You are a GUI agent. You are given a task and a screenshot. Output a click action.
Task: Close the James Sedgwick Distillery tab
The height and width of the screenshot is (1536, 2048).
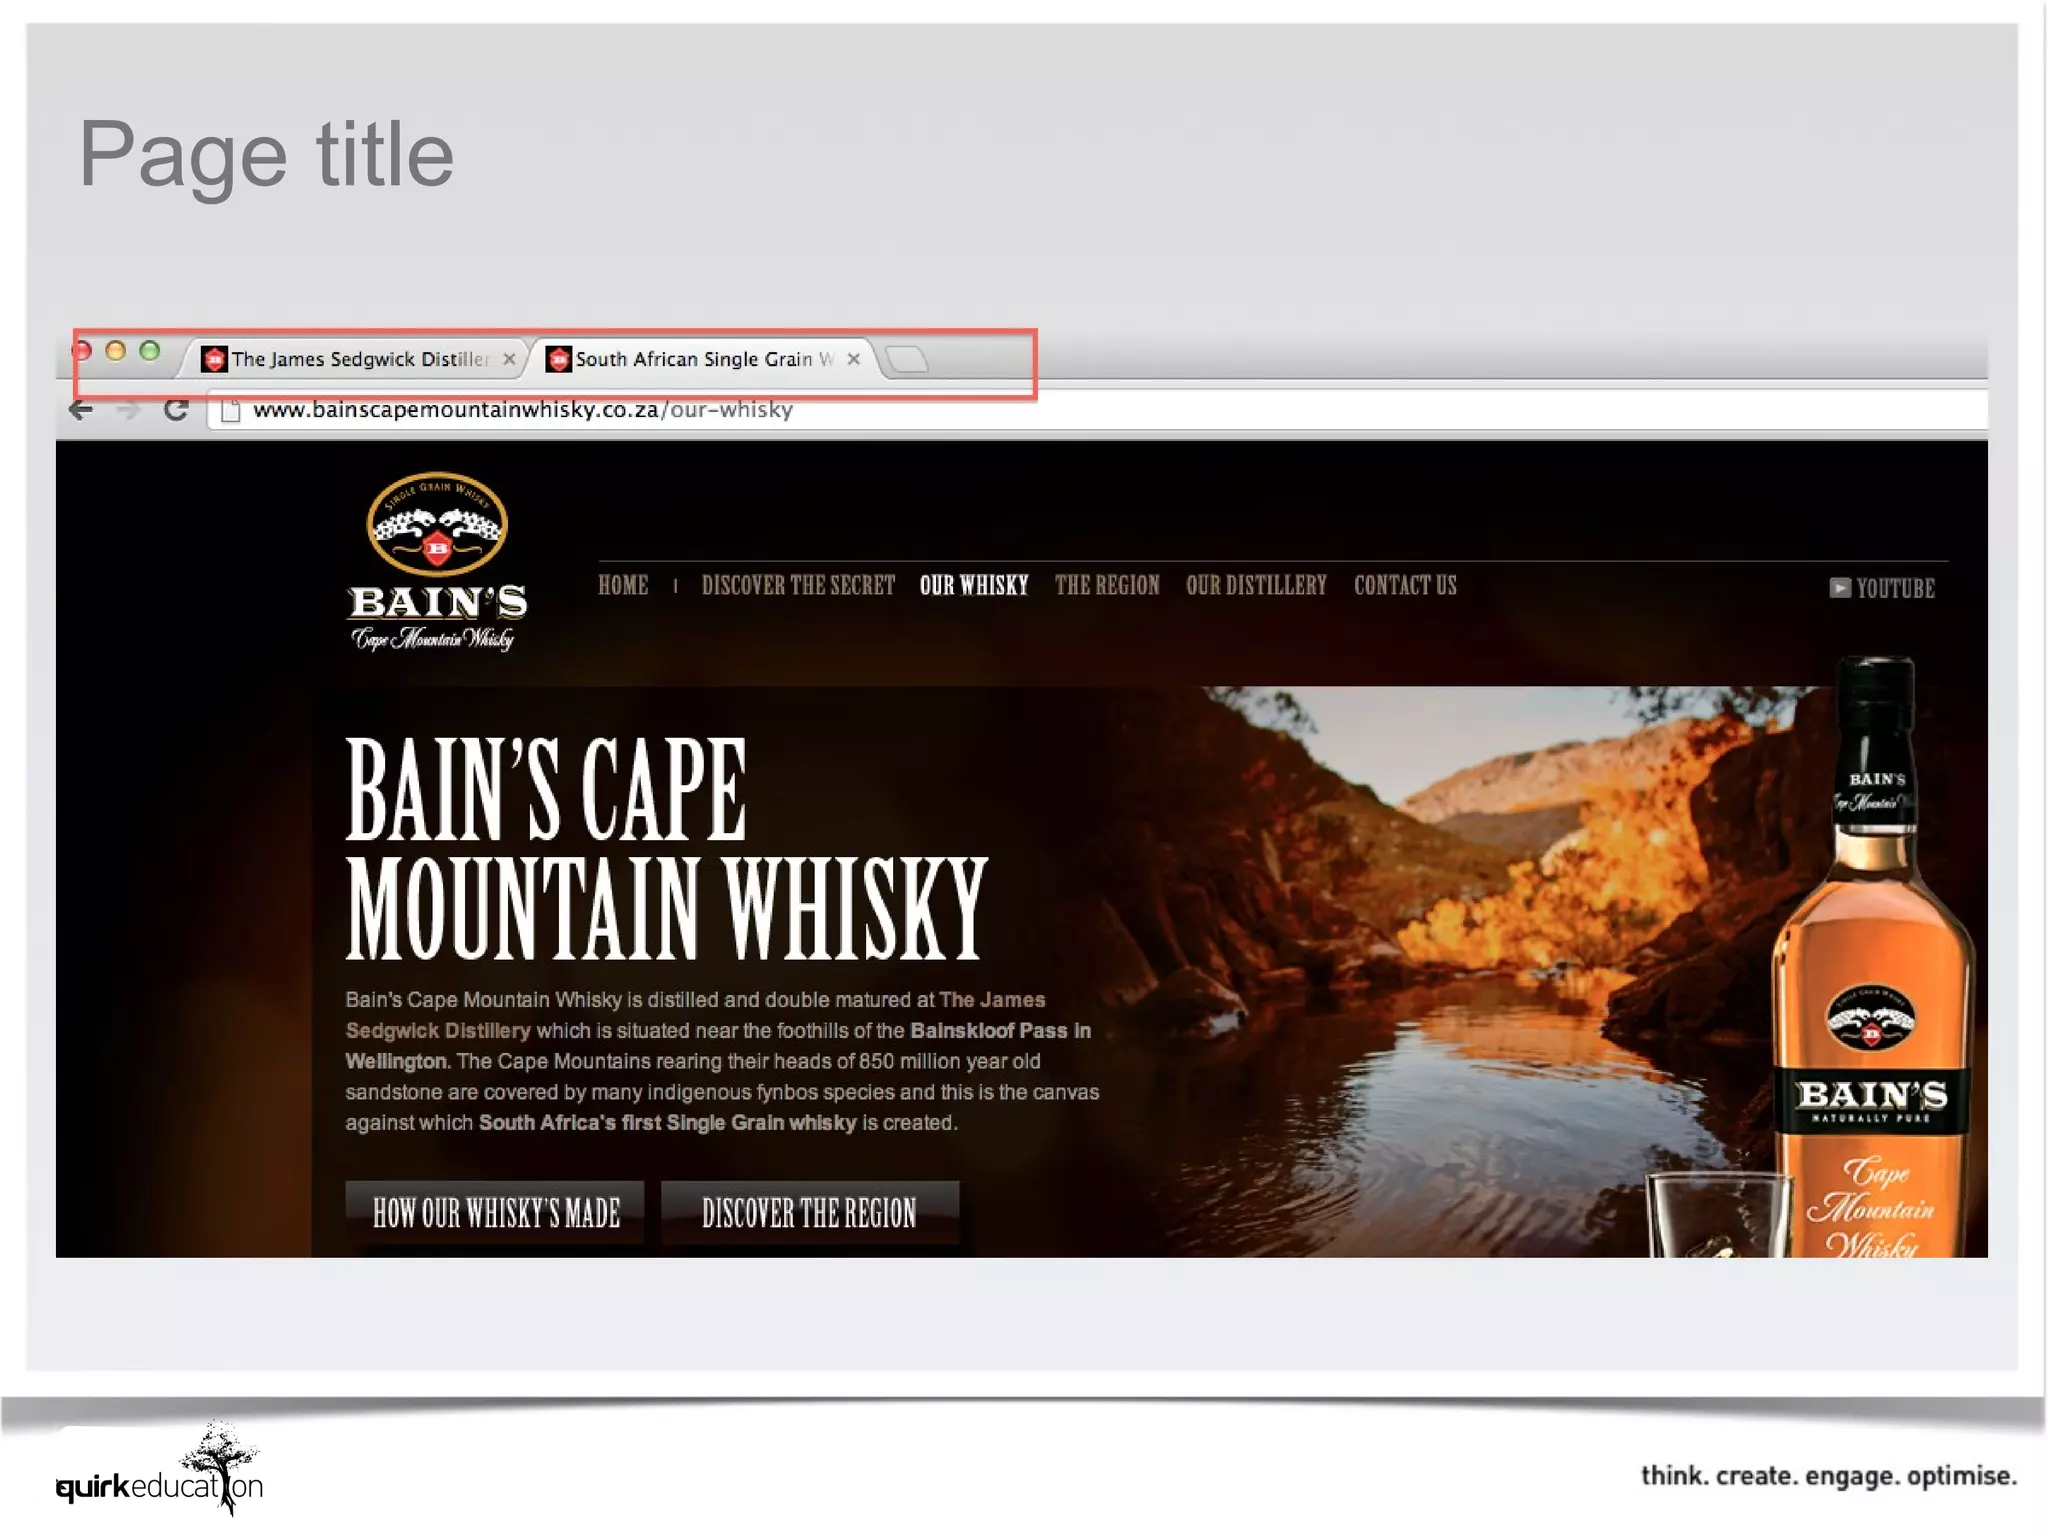tap(509, 359)
